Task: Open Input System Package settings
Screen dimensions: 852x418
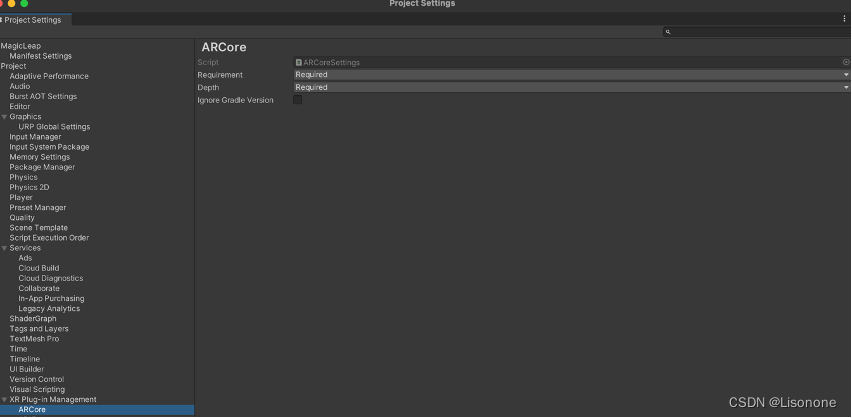Action: click(49, 147)
